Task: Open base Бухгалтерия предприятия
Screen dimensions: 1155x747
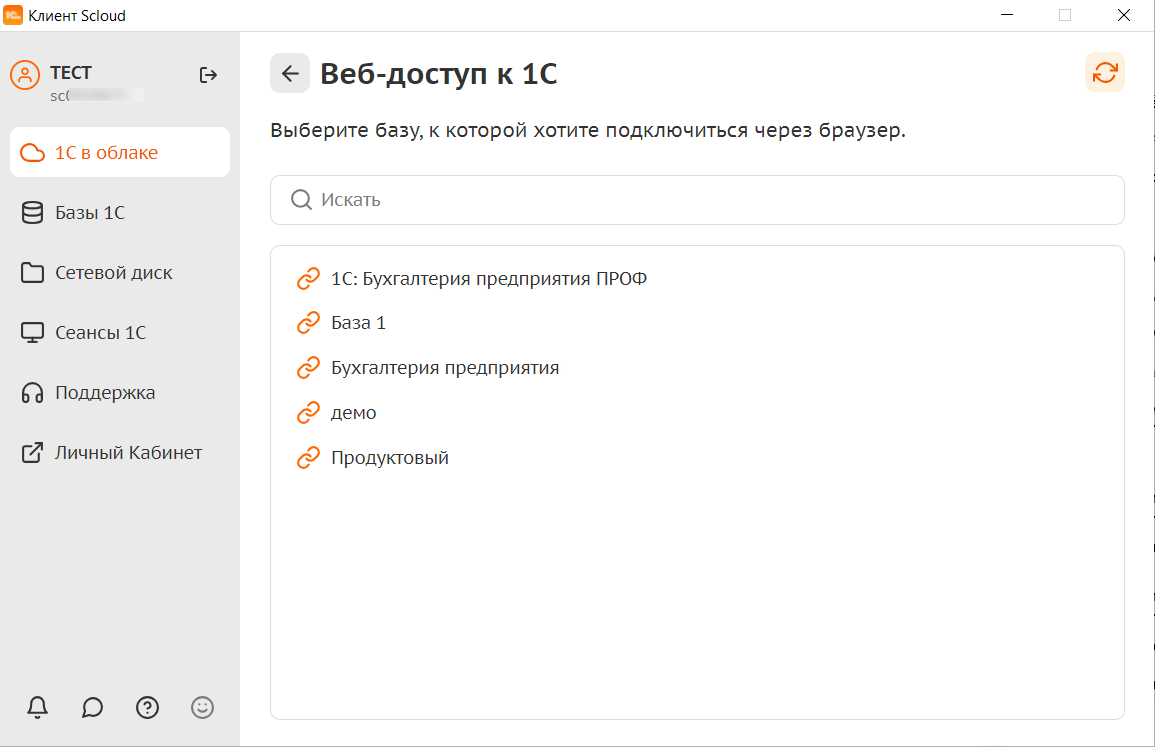Action: click(445, 368)
